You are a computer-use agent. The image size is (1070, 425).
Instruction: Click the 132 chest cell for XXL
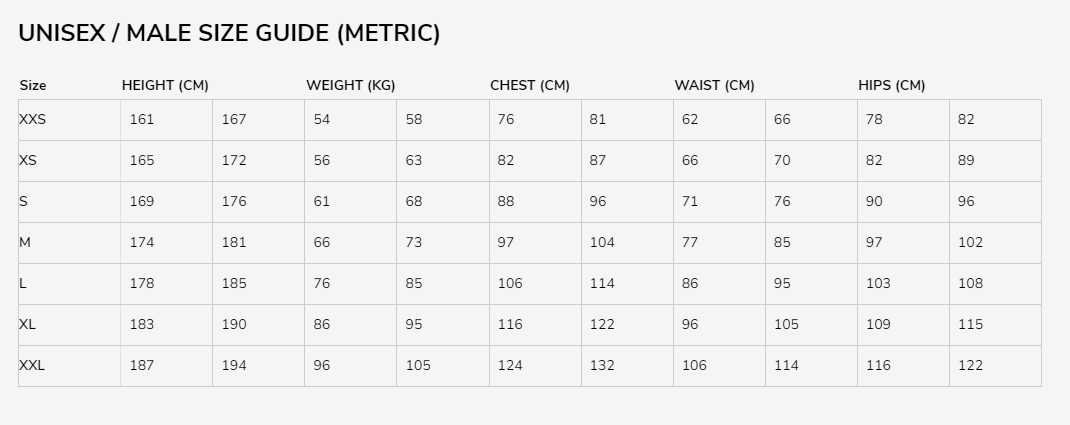point(602,365)
